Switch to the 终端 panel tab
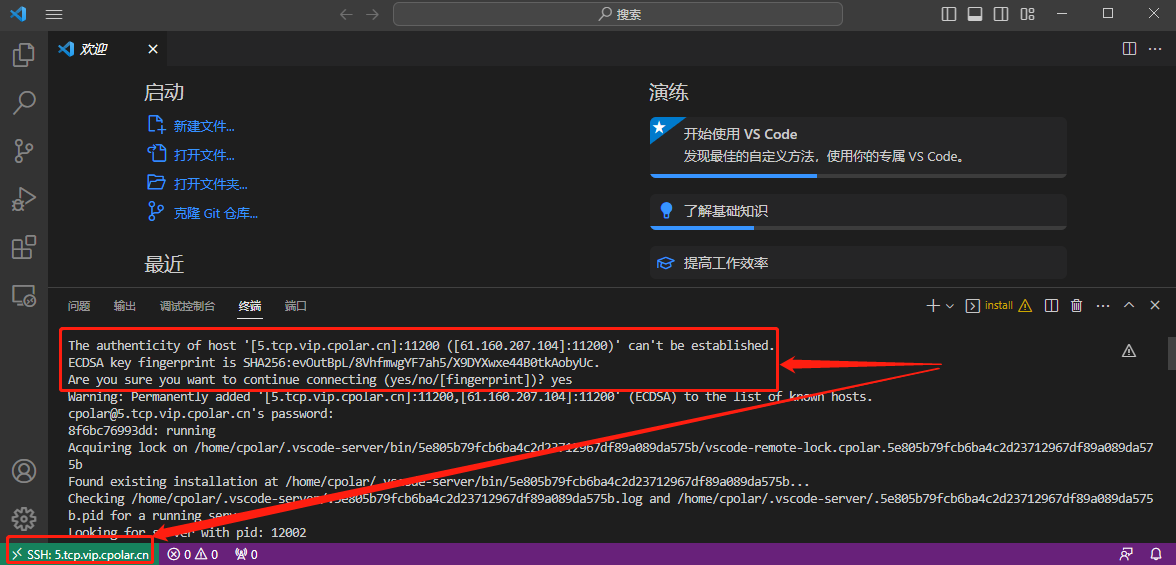Screen dimensions: 1176x565 point(250,306)
